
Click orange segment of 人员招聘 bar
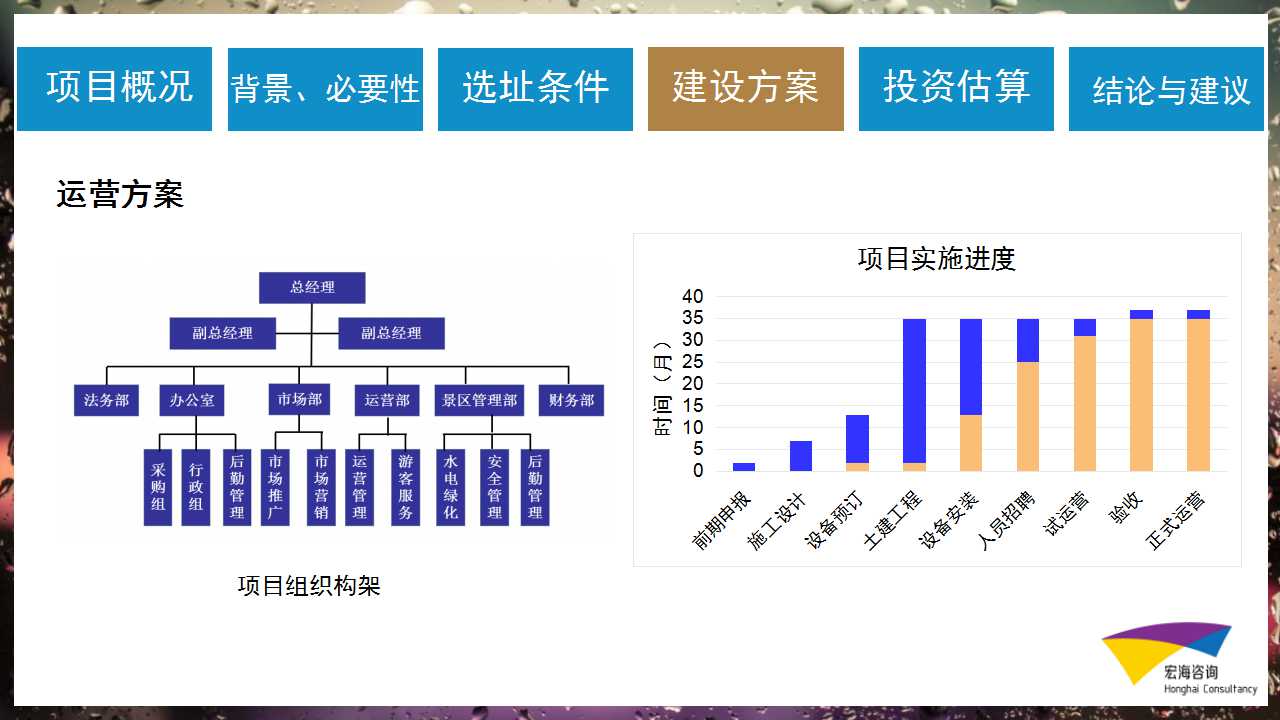[1028, 417]
